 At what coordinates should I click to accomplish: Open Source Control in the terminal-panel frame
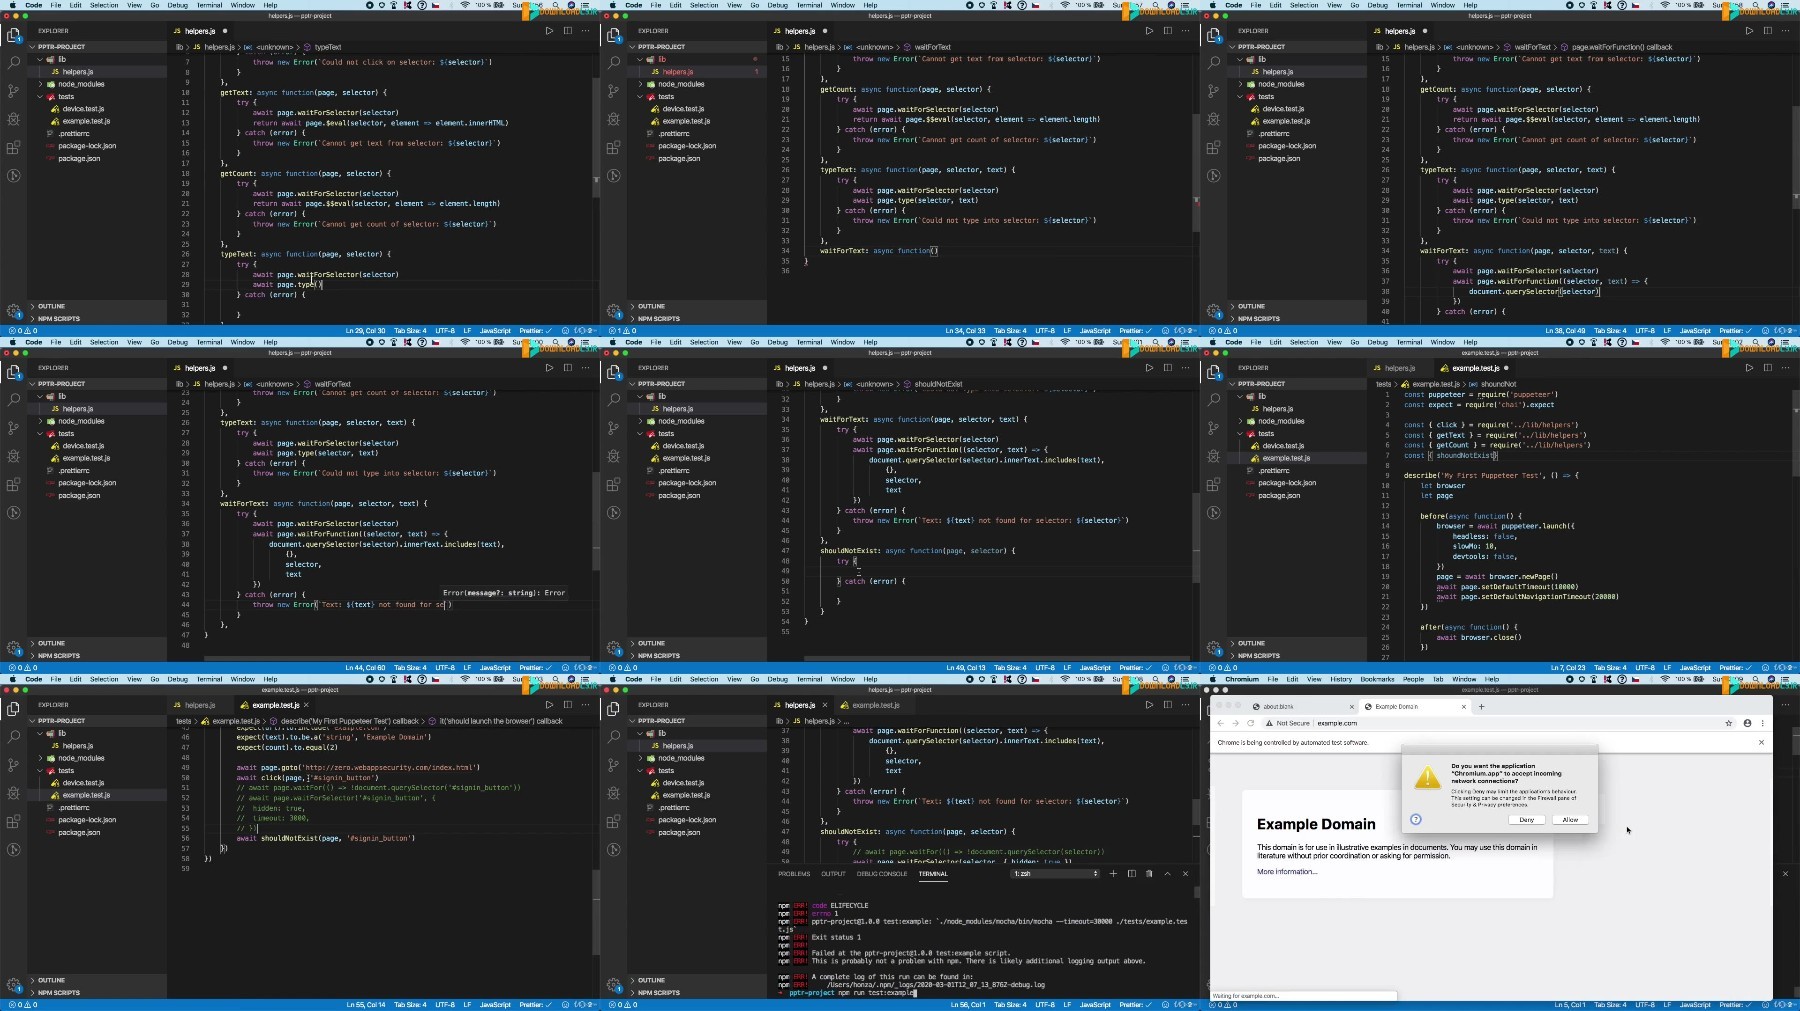click(x=613, y=765)
